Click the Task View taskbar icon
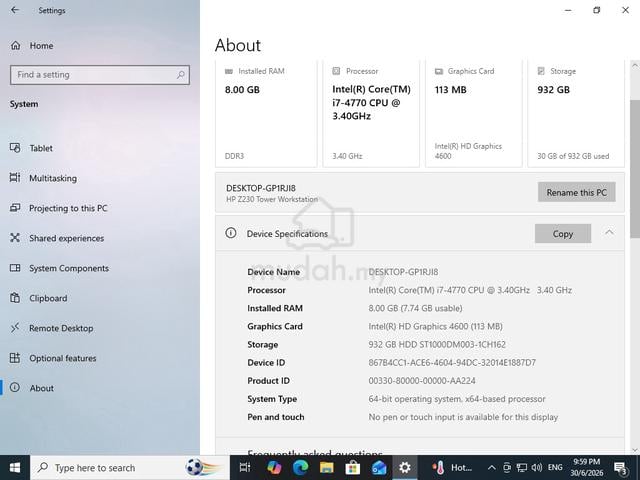The height and width of the screenshot is (480, 640). point(245,467)
